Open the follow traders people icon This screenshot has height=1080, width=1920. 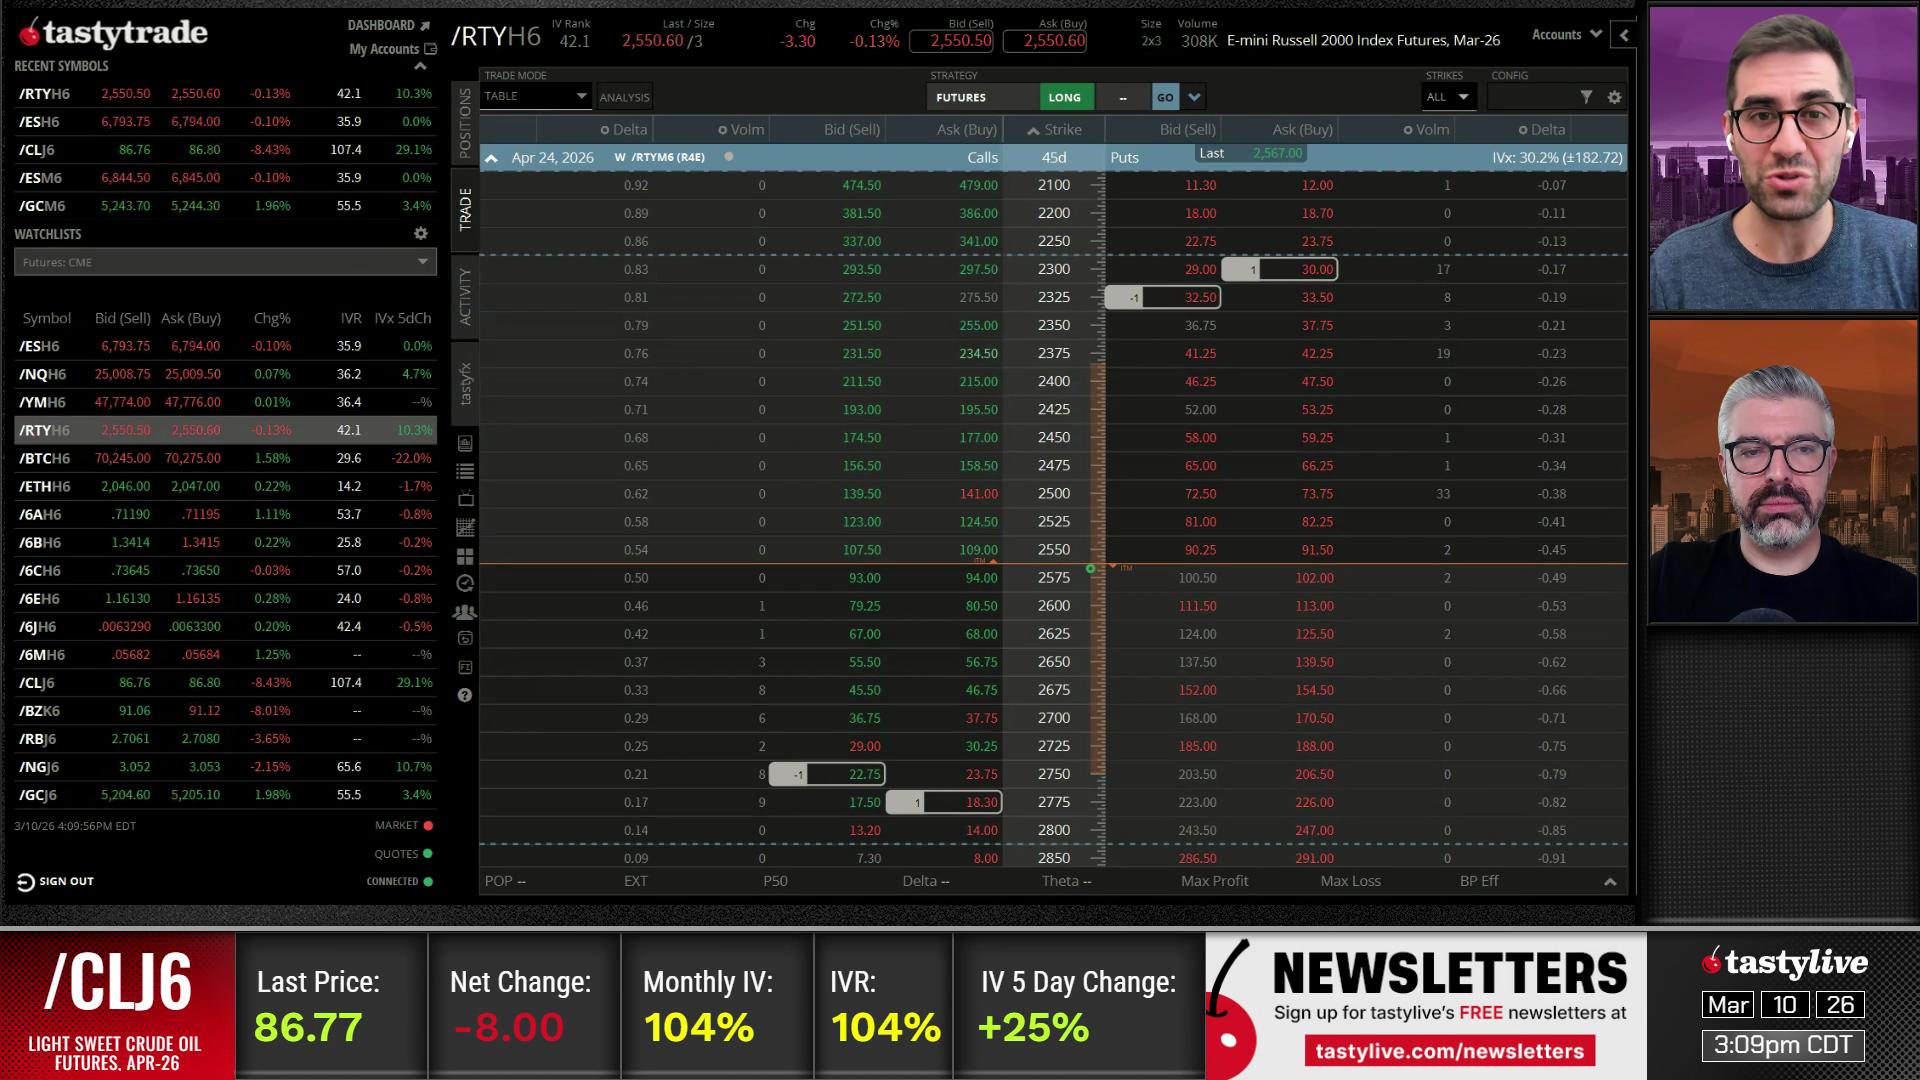tap(465, 612)
